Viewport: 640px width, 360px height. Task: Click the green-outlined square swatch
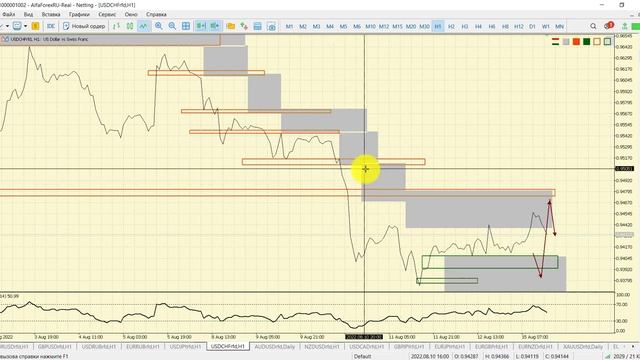click(607, 42)
